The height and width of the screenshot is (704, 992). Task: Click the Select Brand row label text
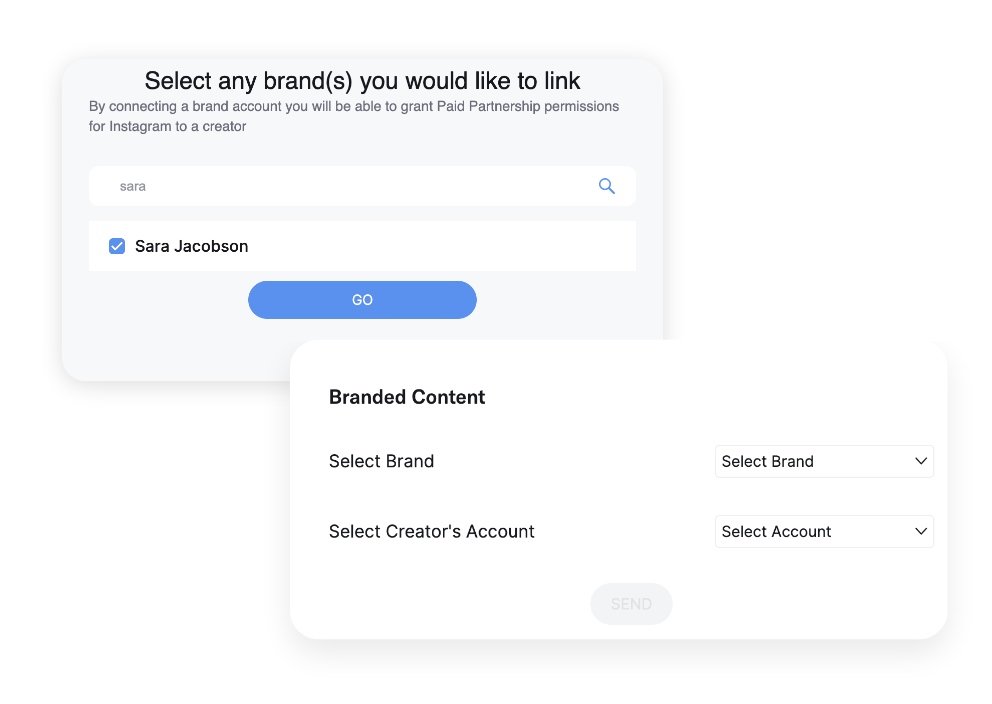pos(381,461)
